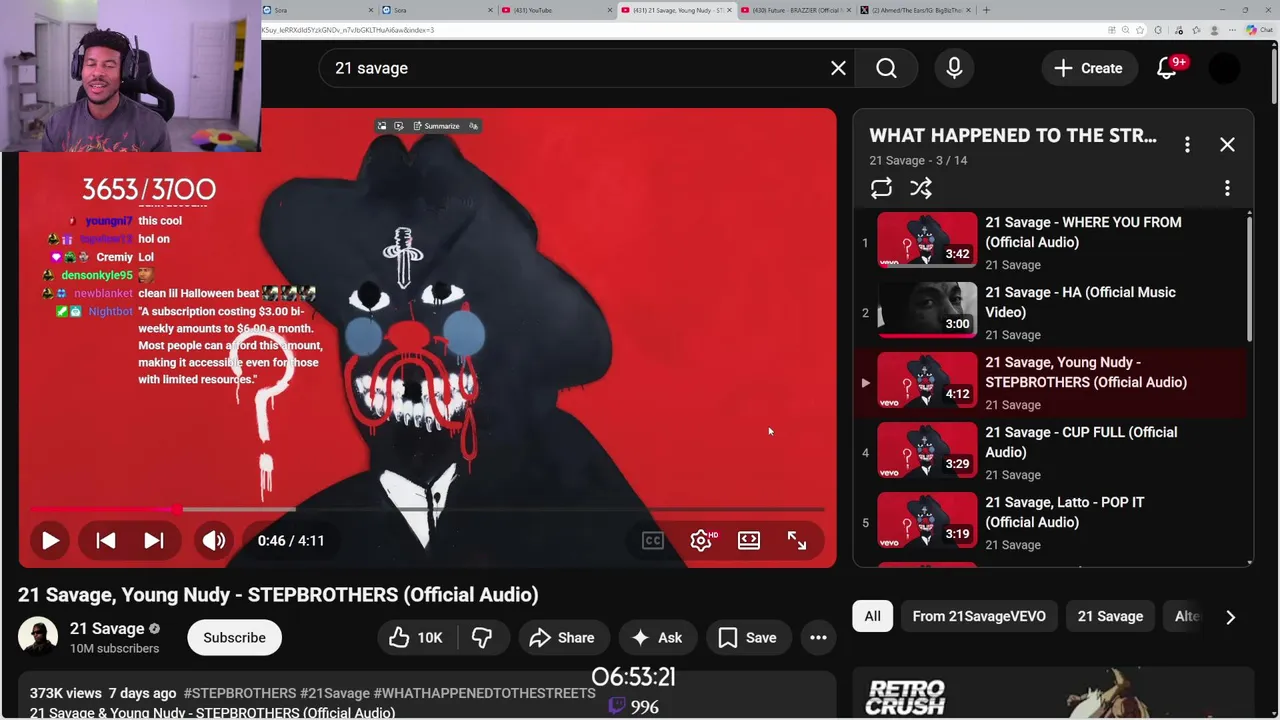This screenshot has height=720, width=1280.
Task: Search with your voice microphone
Action: (x=954, y=68)
